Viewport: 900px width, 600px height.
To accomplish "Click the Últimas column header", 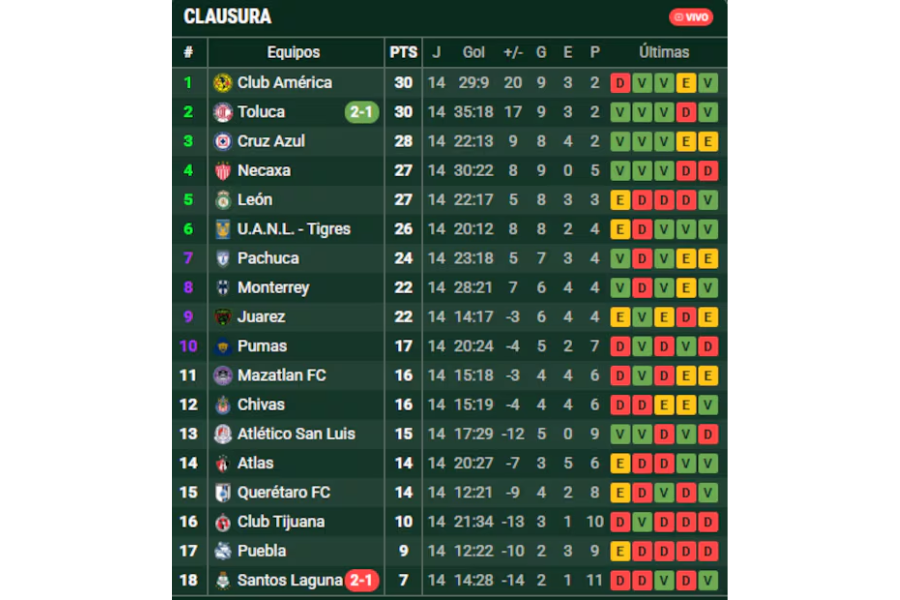I will pos(664,52).
